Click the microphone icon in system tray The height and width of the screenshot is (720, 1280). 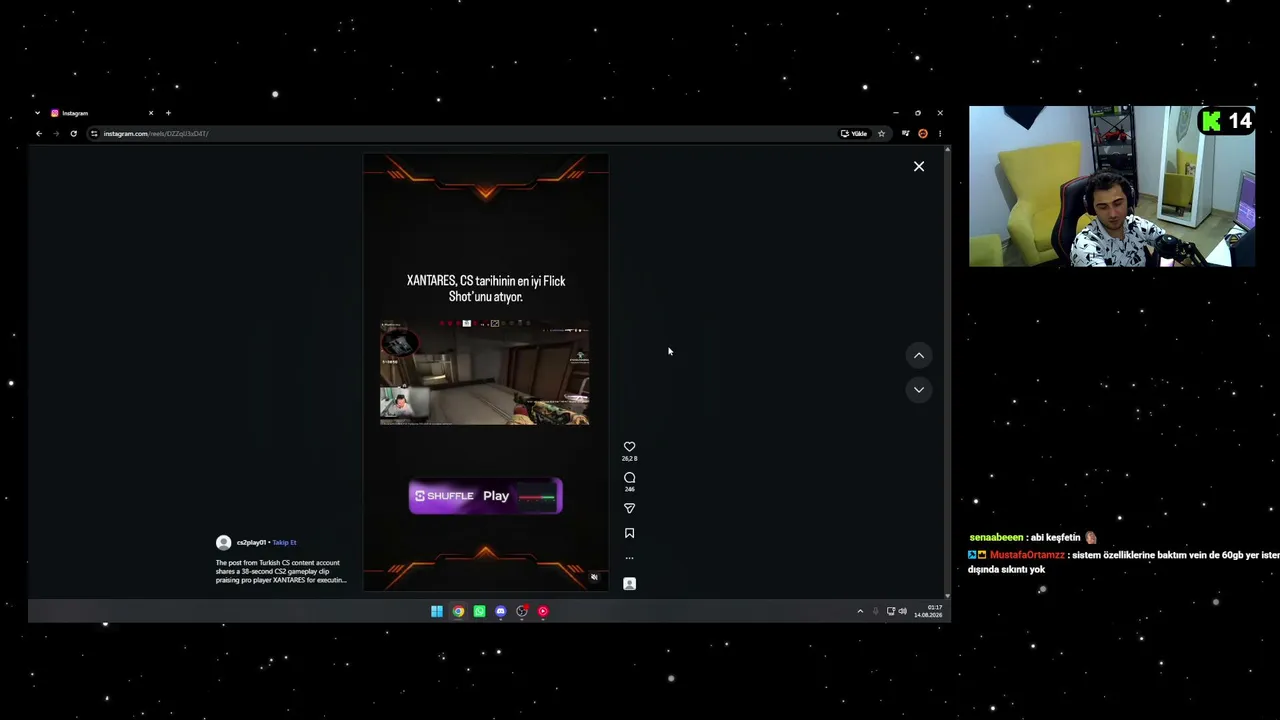tap(876, 611)
